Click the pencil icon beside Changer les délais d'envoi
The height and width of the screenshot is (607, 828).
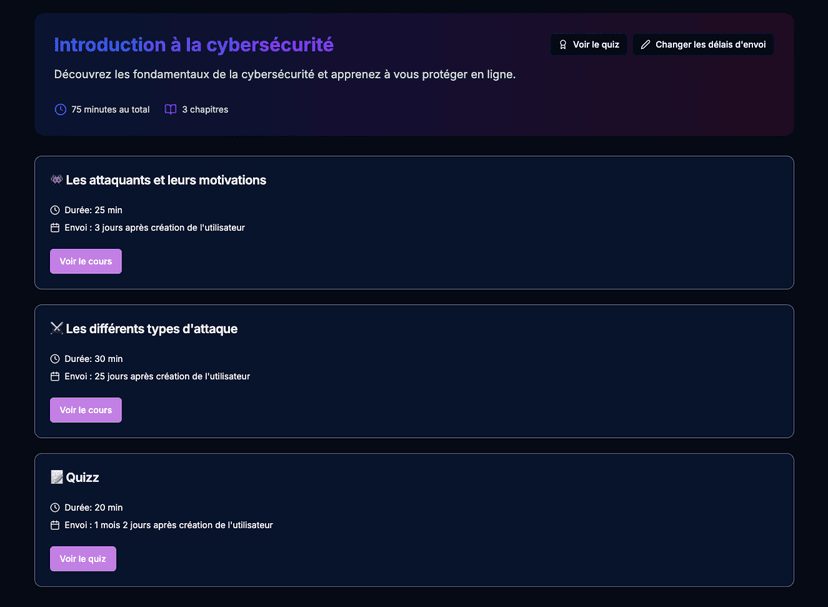coord(645,45)
